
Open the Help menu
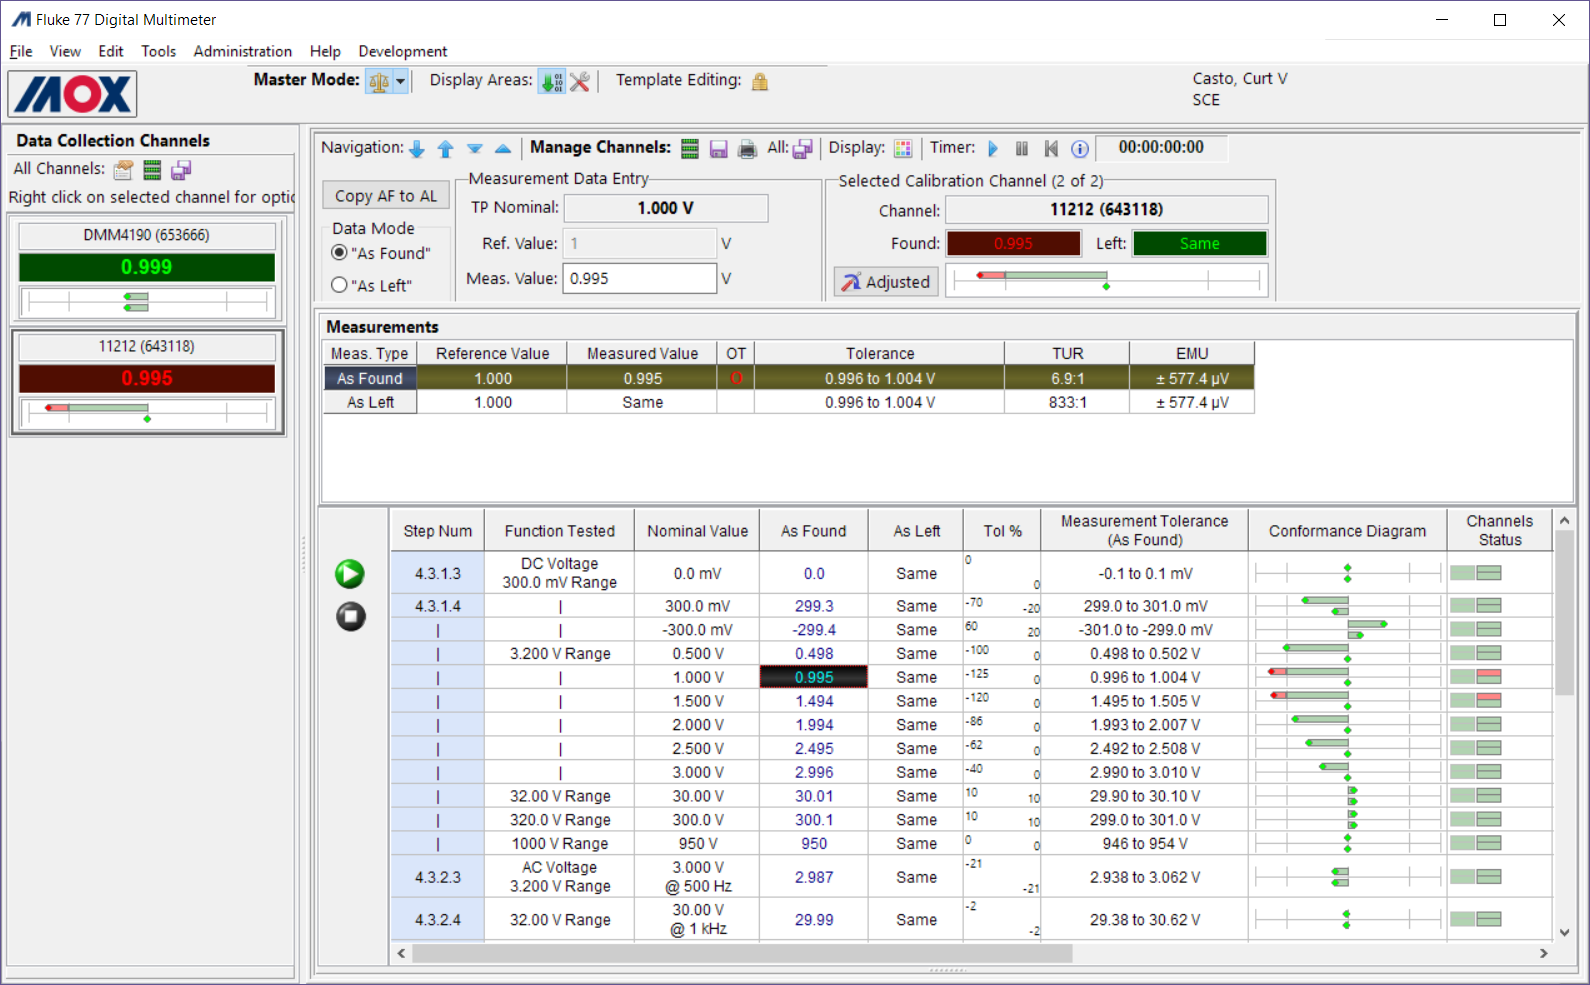pos(325,51)
